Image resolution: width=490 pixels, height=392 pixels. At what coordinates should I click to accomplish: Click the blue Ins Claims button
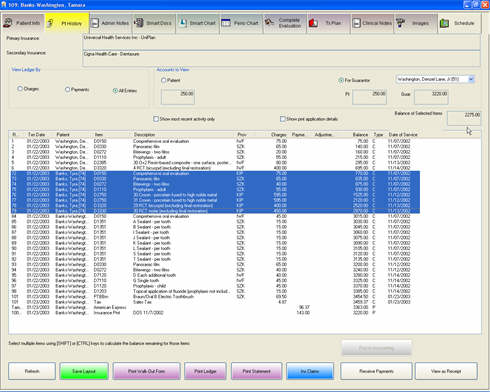310,371
